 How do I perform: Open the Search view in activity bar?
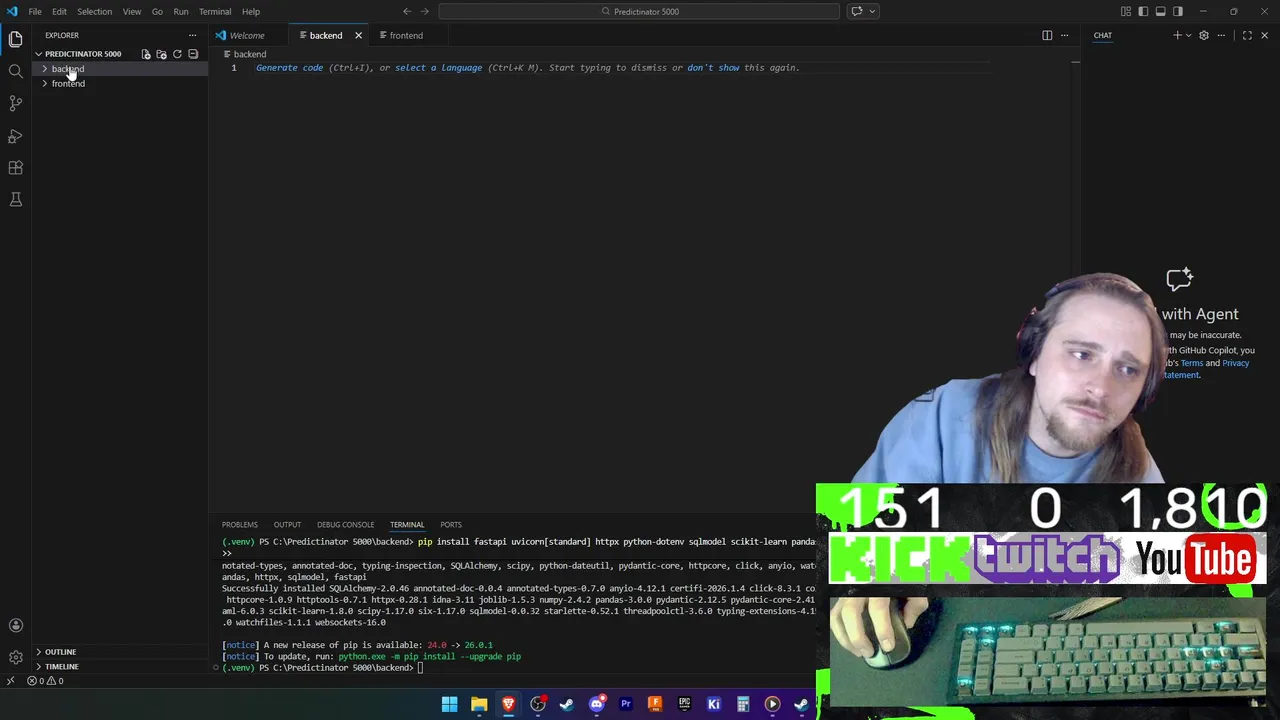click(15, 71)
